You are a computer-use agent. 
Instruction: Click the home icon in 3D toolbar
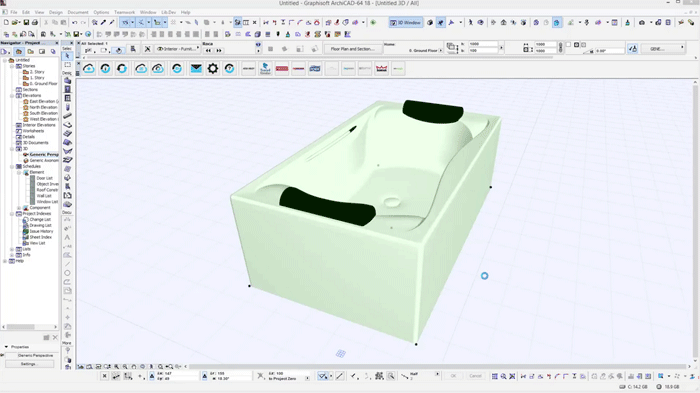point(503,22)
